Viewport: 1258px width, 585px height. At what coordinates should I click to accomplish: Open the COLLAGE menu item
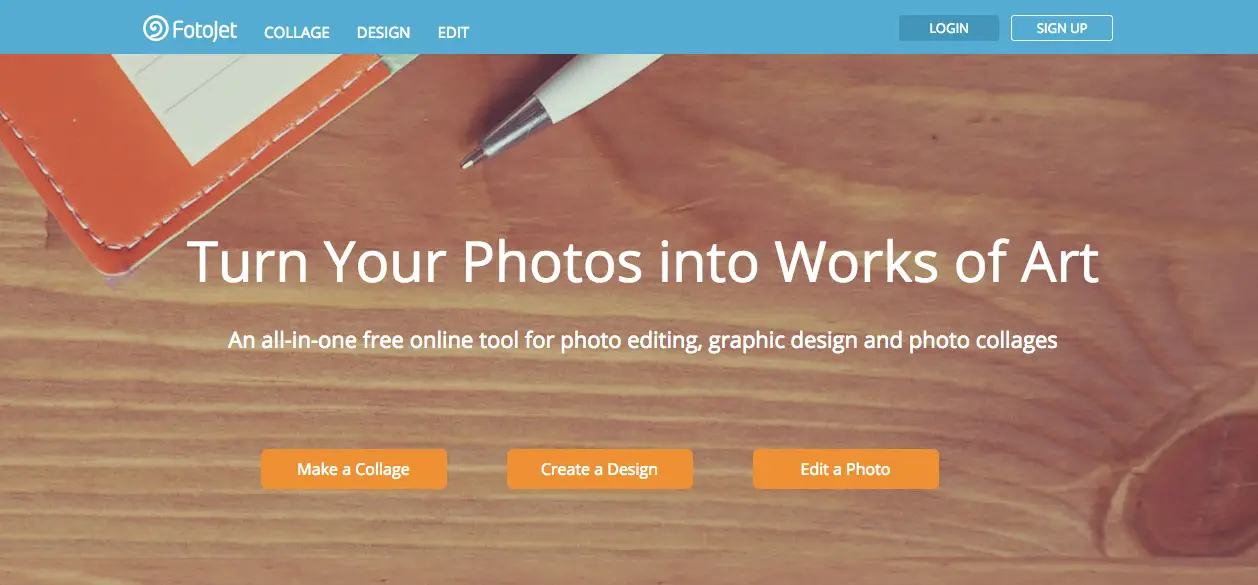297,32
